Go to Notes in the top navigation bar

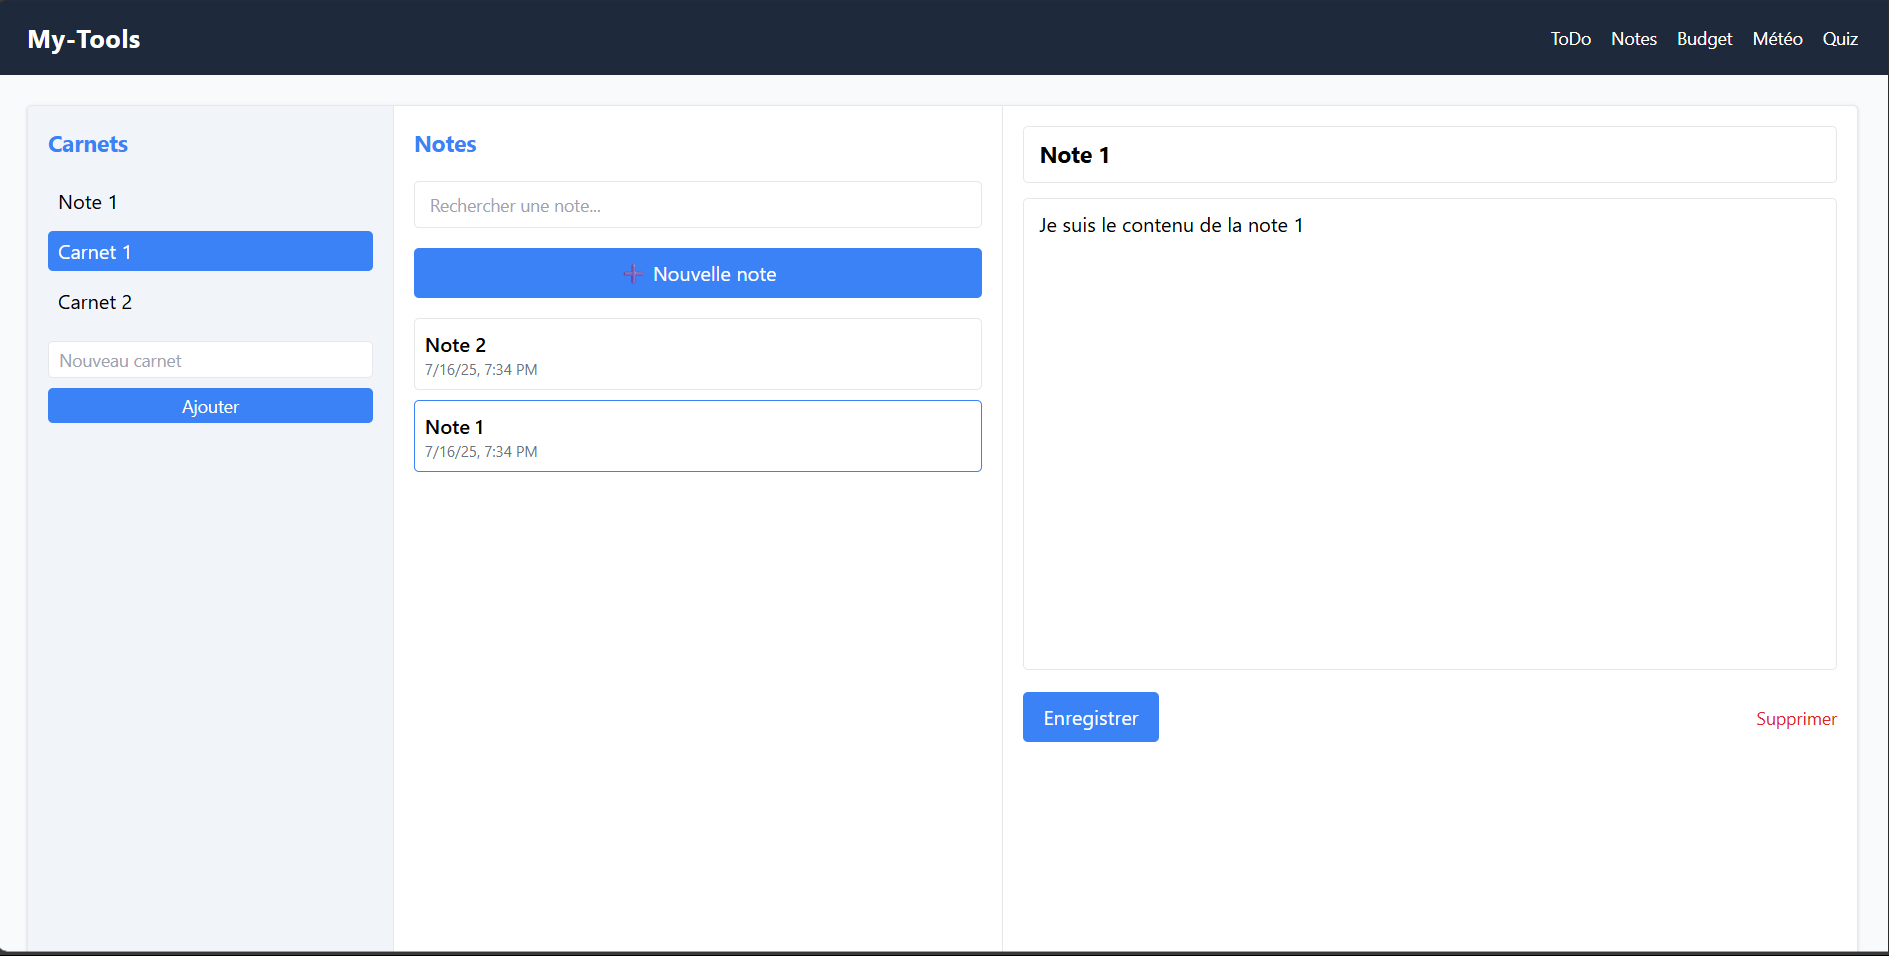(1633, 39)
